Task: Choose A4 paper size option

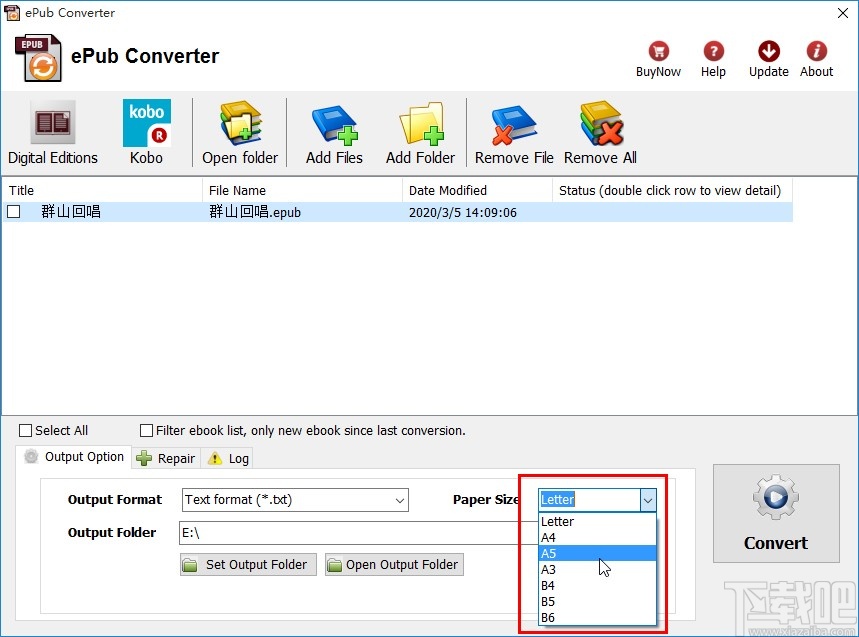Action: [x=597, y=537]
